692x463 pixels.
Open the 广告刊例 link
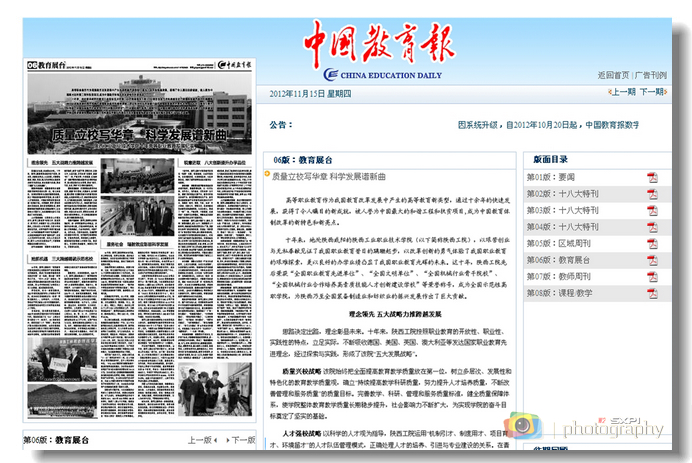coord(650,75)
